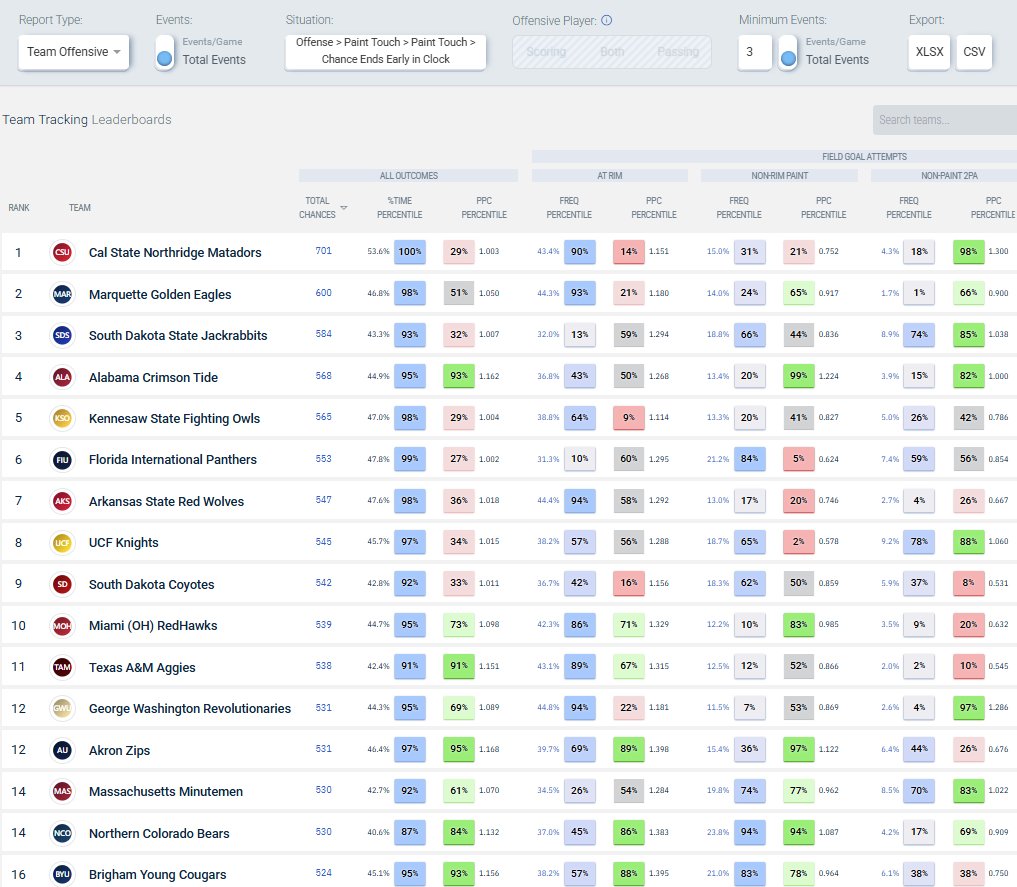This screenshot has height=887, width=1017.
Task: Click the Arkansas State Red Wolves logo
Action: 62,501
